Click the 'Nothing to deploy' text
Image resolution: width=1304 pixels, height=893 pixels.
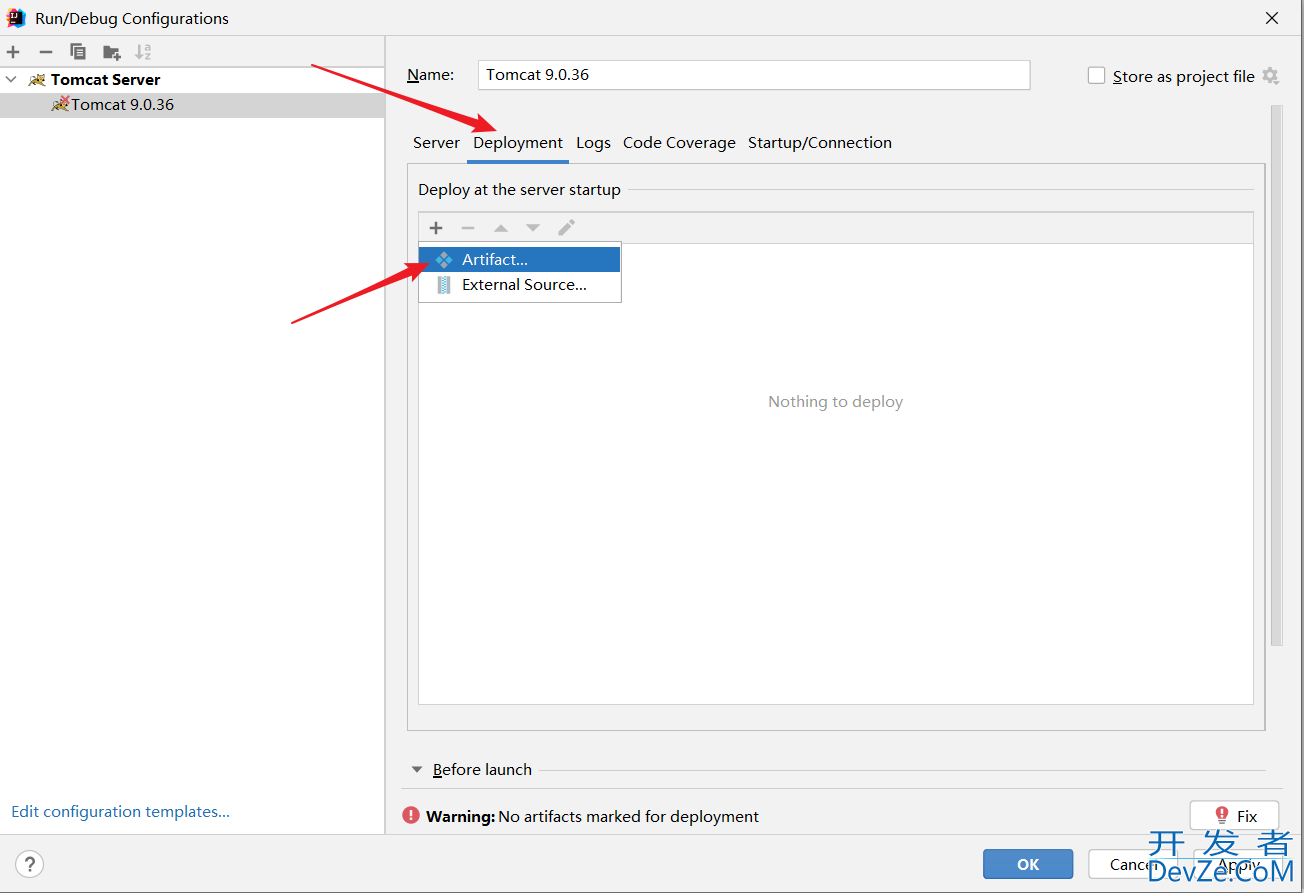tap(835, 402)
